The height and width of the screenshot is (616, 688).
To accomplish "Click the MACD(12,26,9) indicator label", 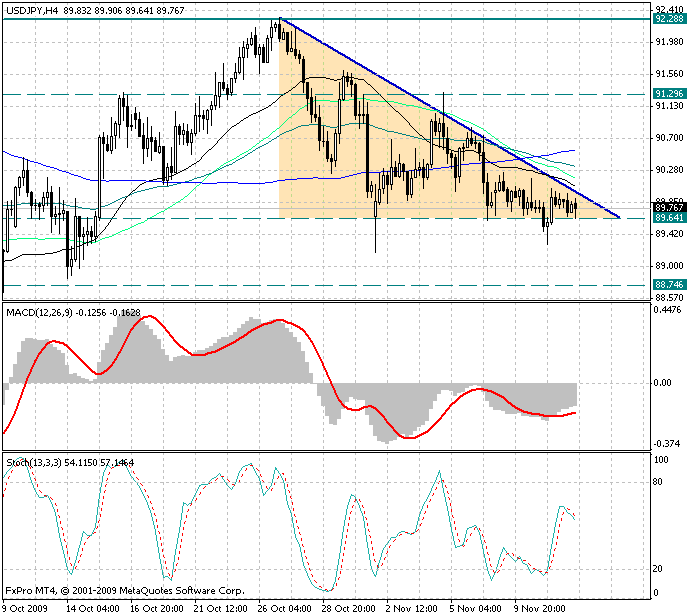I will coord(39,312).
